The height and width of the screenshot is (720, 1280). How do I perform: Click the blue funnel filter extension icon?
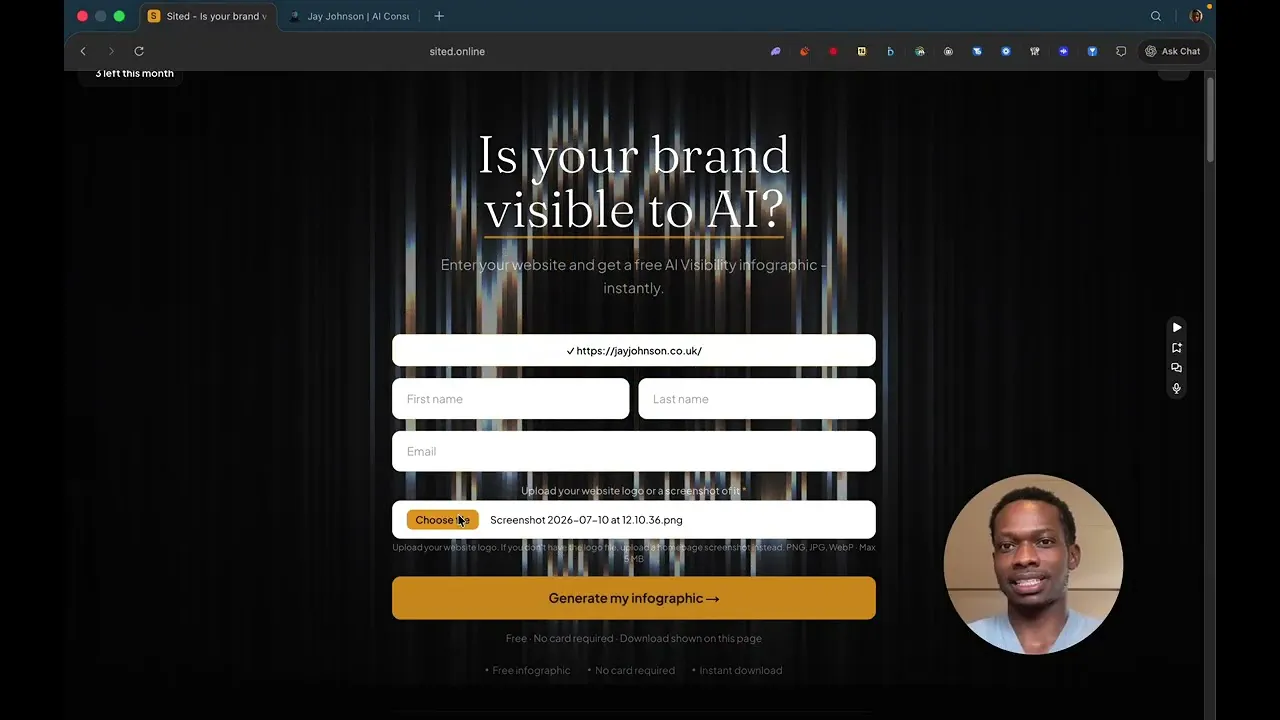pyautogui.click(x=1092, y=51)
